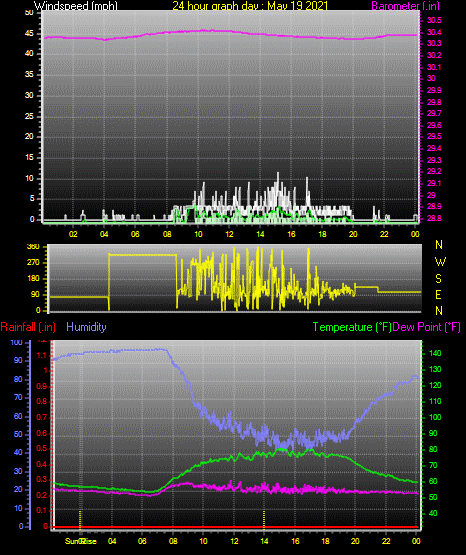The height and width of the screenshot is (555, 466).
Task: Click the dotted yellow sunrise marker line
Action: pyautogui.click(x=80, y=519)
